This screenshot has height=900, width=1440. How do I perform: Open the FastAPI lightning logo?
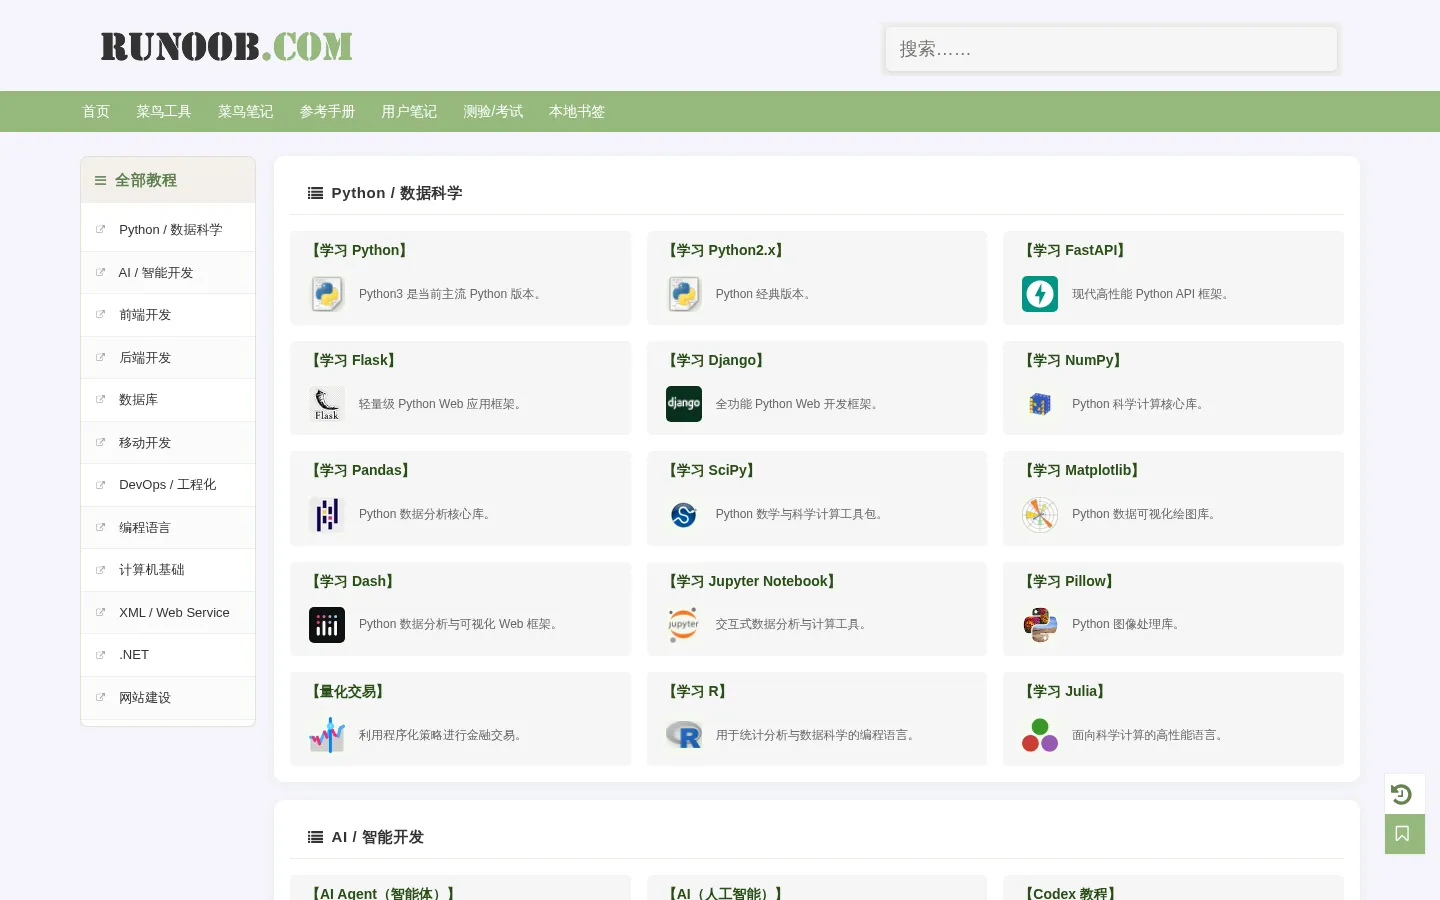click(1040, 294)
